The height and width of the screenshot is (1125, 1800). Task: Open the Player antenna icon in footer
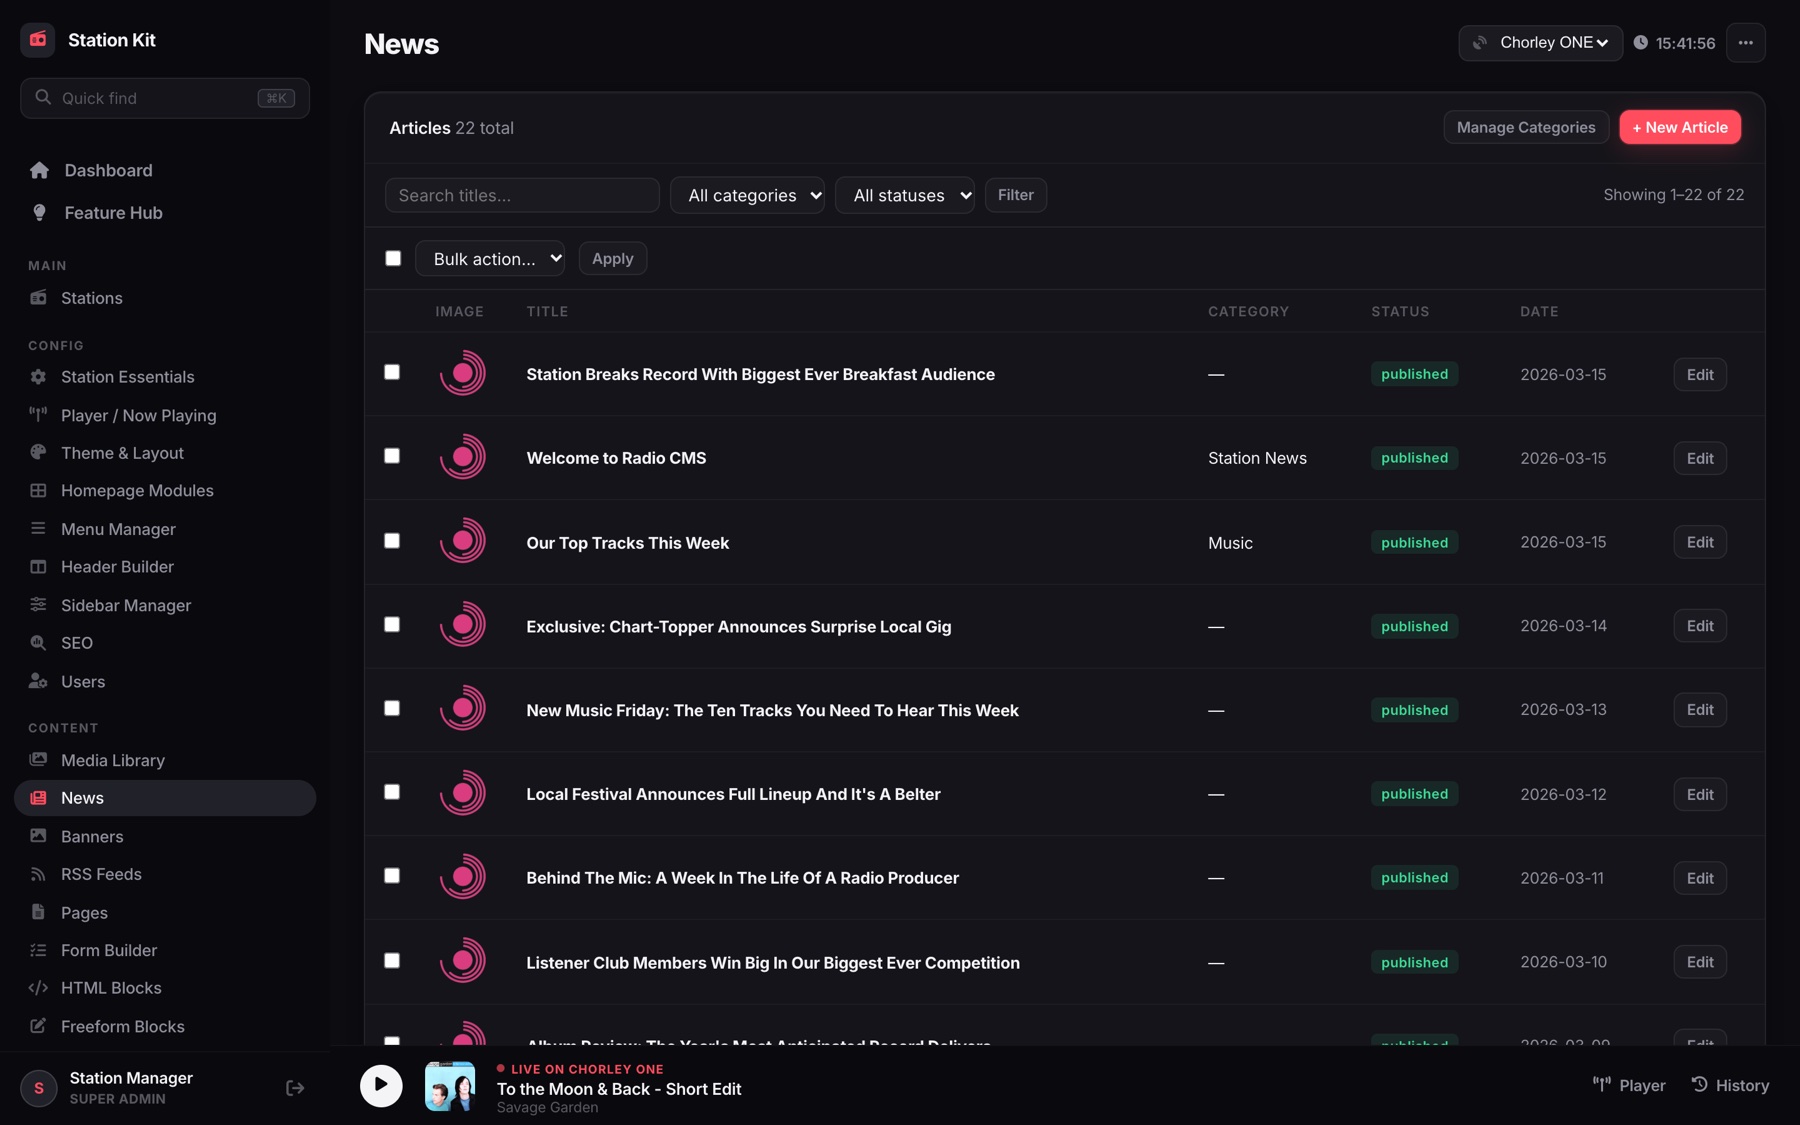[x=1601, y=1085]
